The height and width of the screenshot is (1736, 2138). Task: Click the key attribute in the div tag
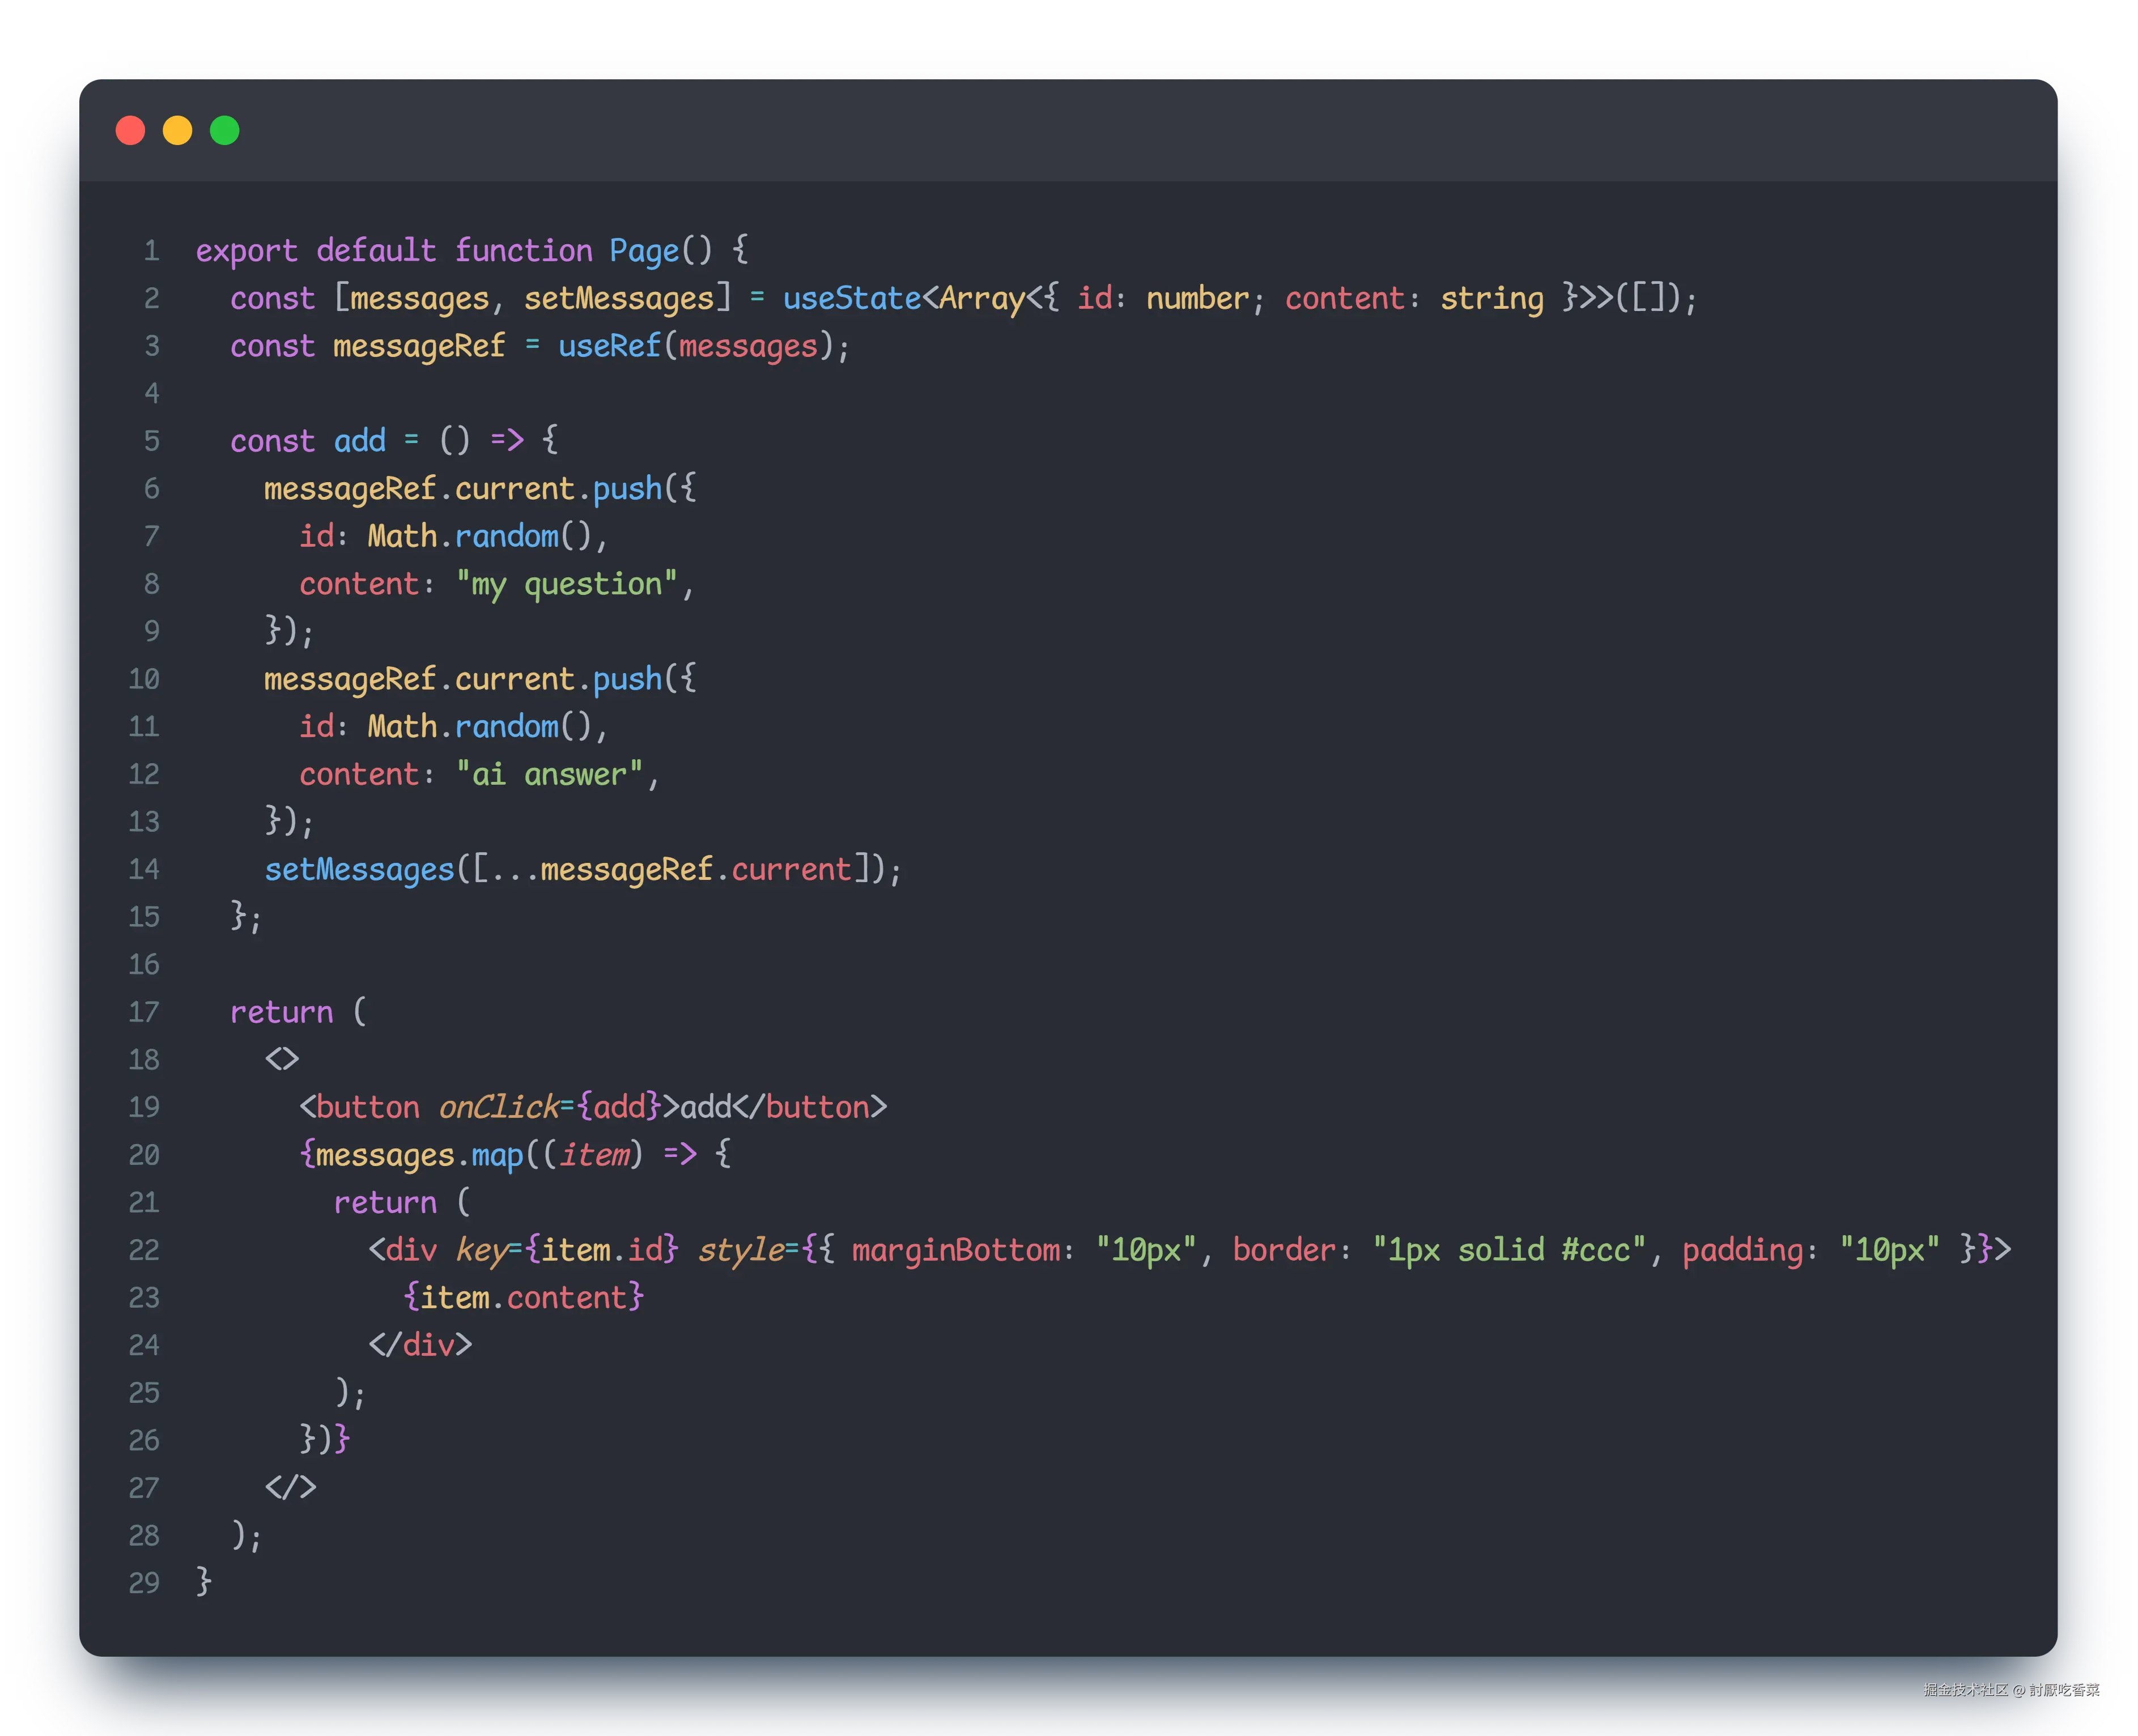(x=481, y=1250)
